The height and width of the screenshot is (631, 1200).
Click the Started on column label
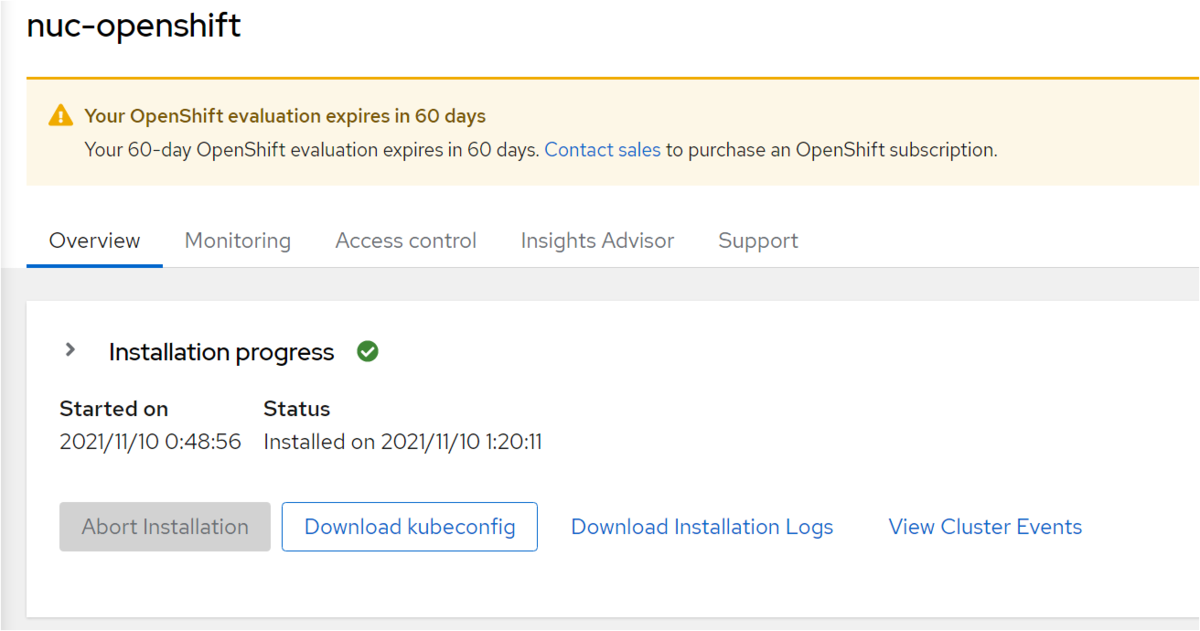[114, 409]
